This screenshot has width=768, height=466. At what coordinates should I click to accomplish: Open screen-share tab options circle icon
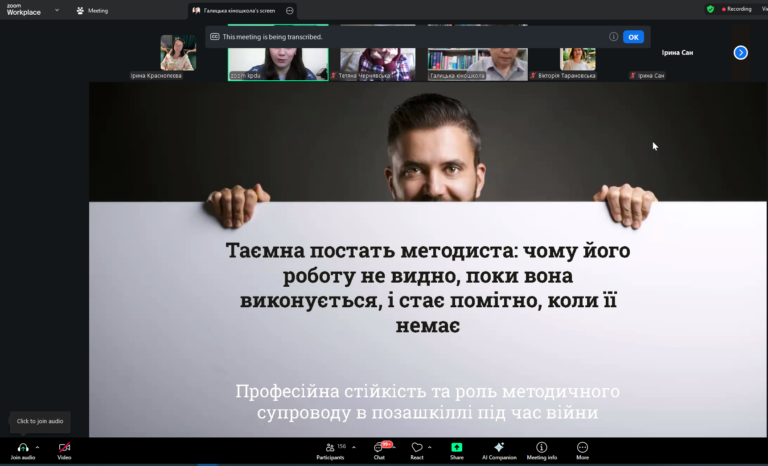(x=289, y=10)
